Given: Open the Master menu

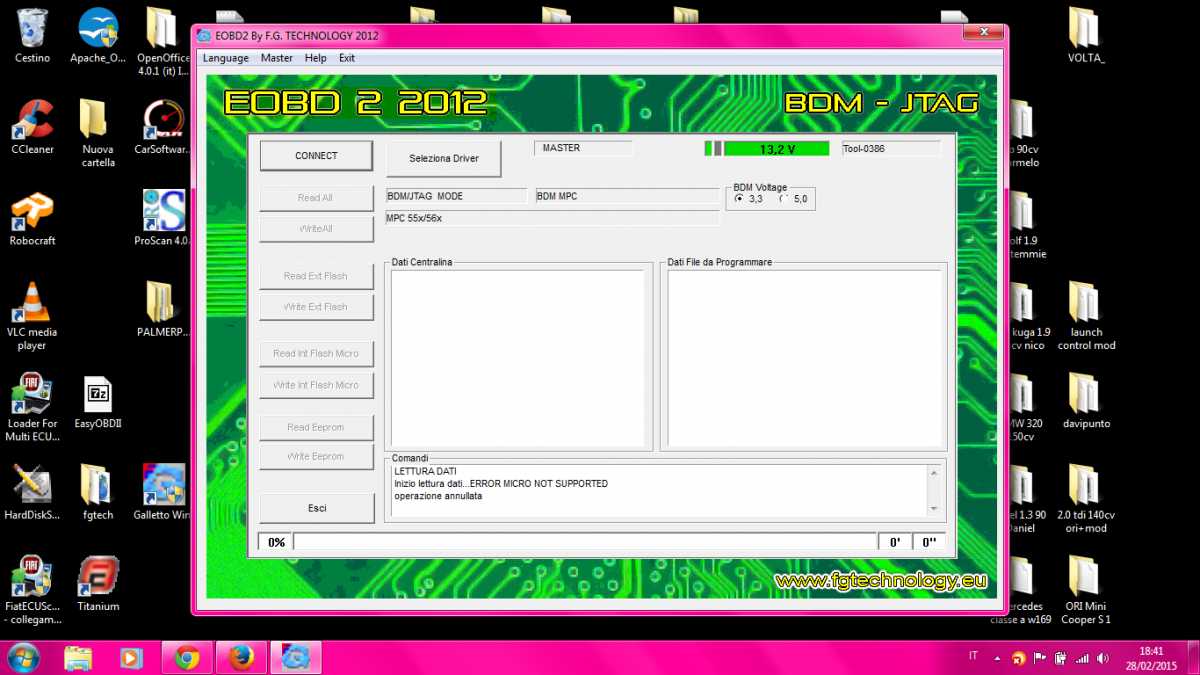Looking at the screenshot, I should click(x=277, y=58).
